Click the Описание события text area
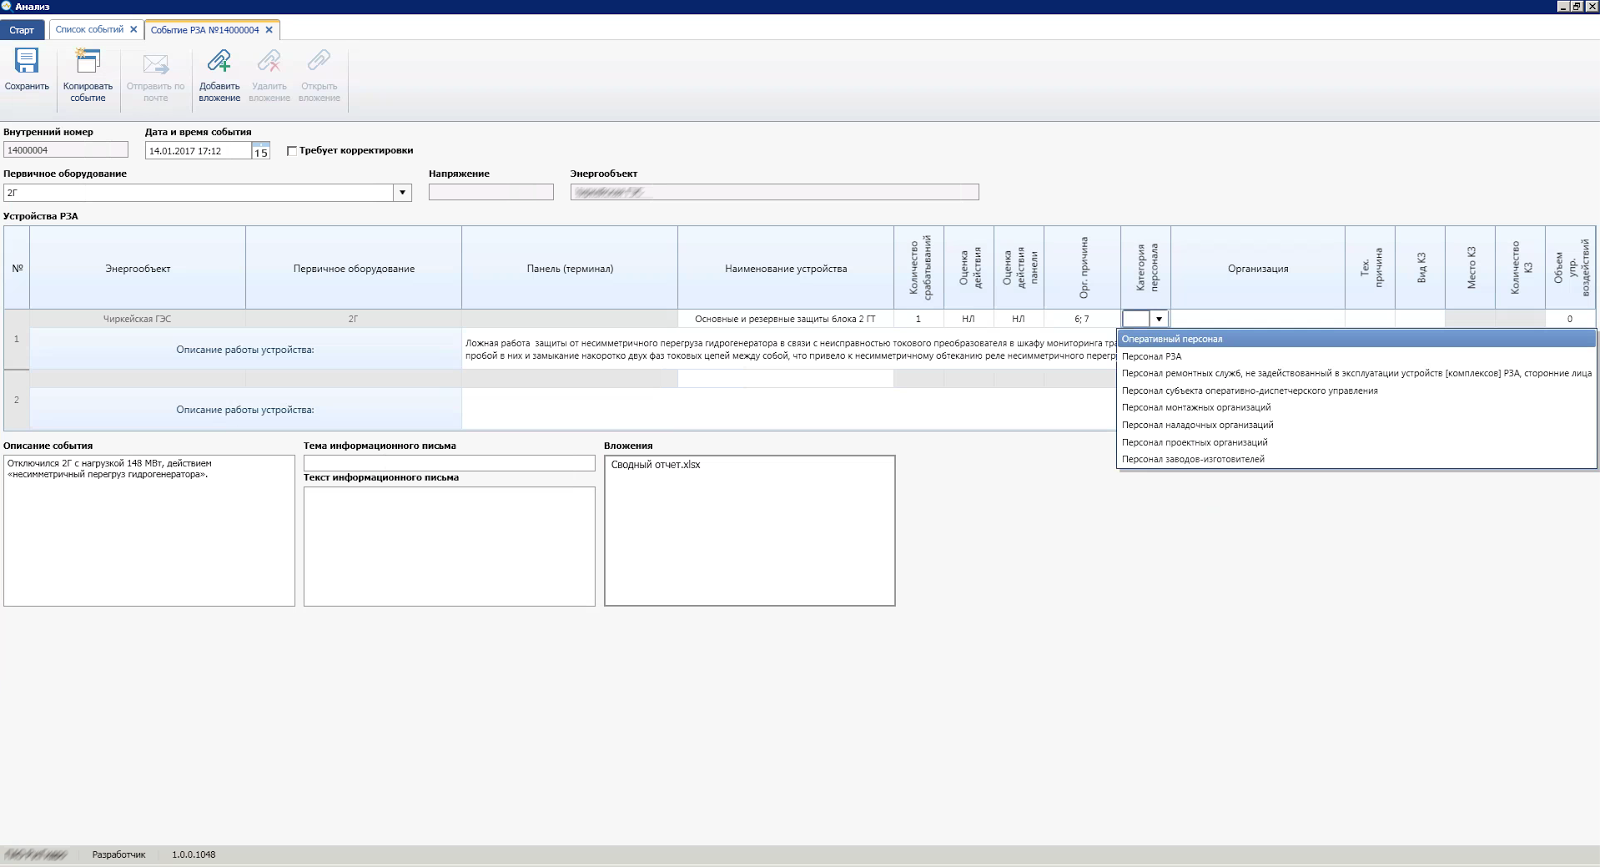 pos(149,531)
